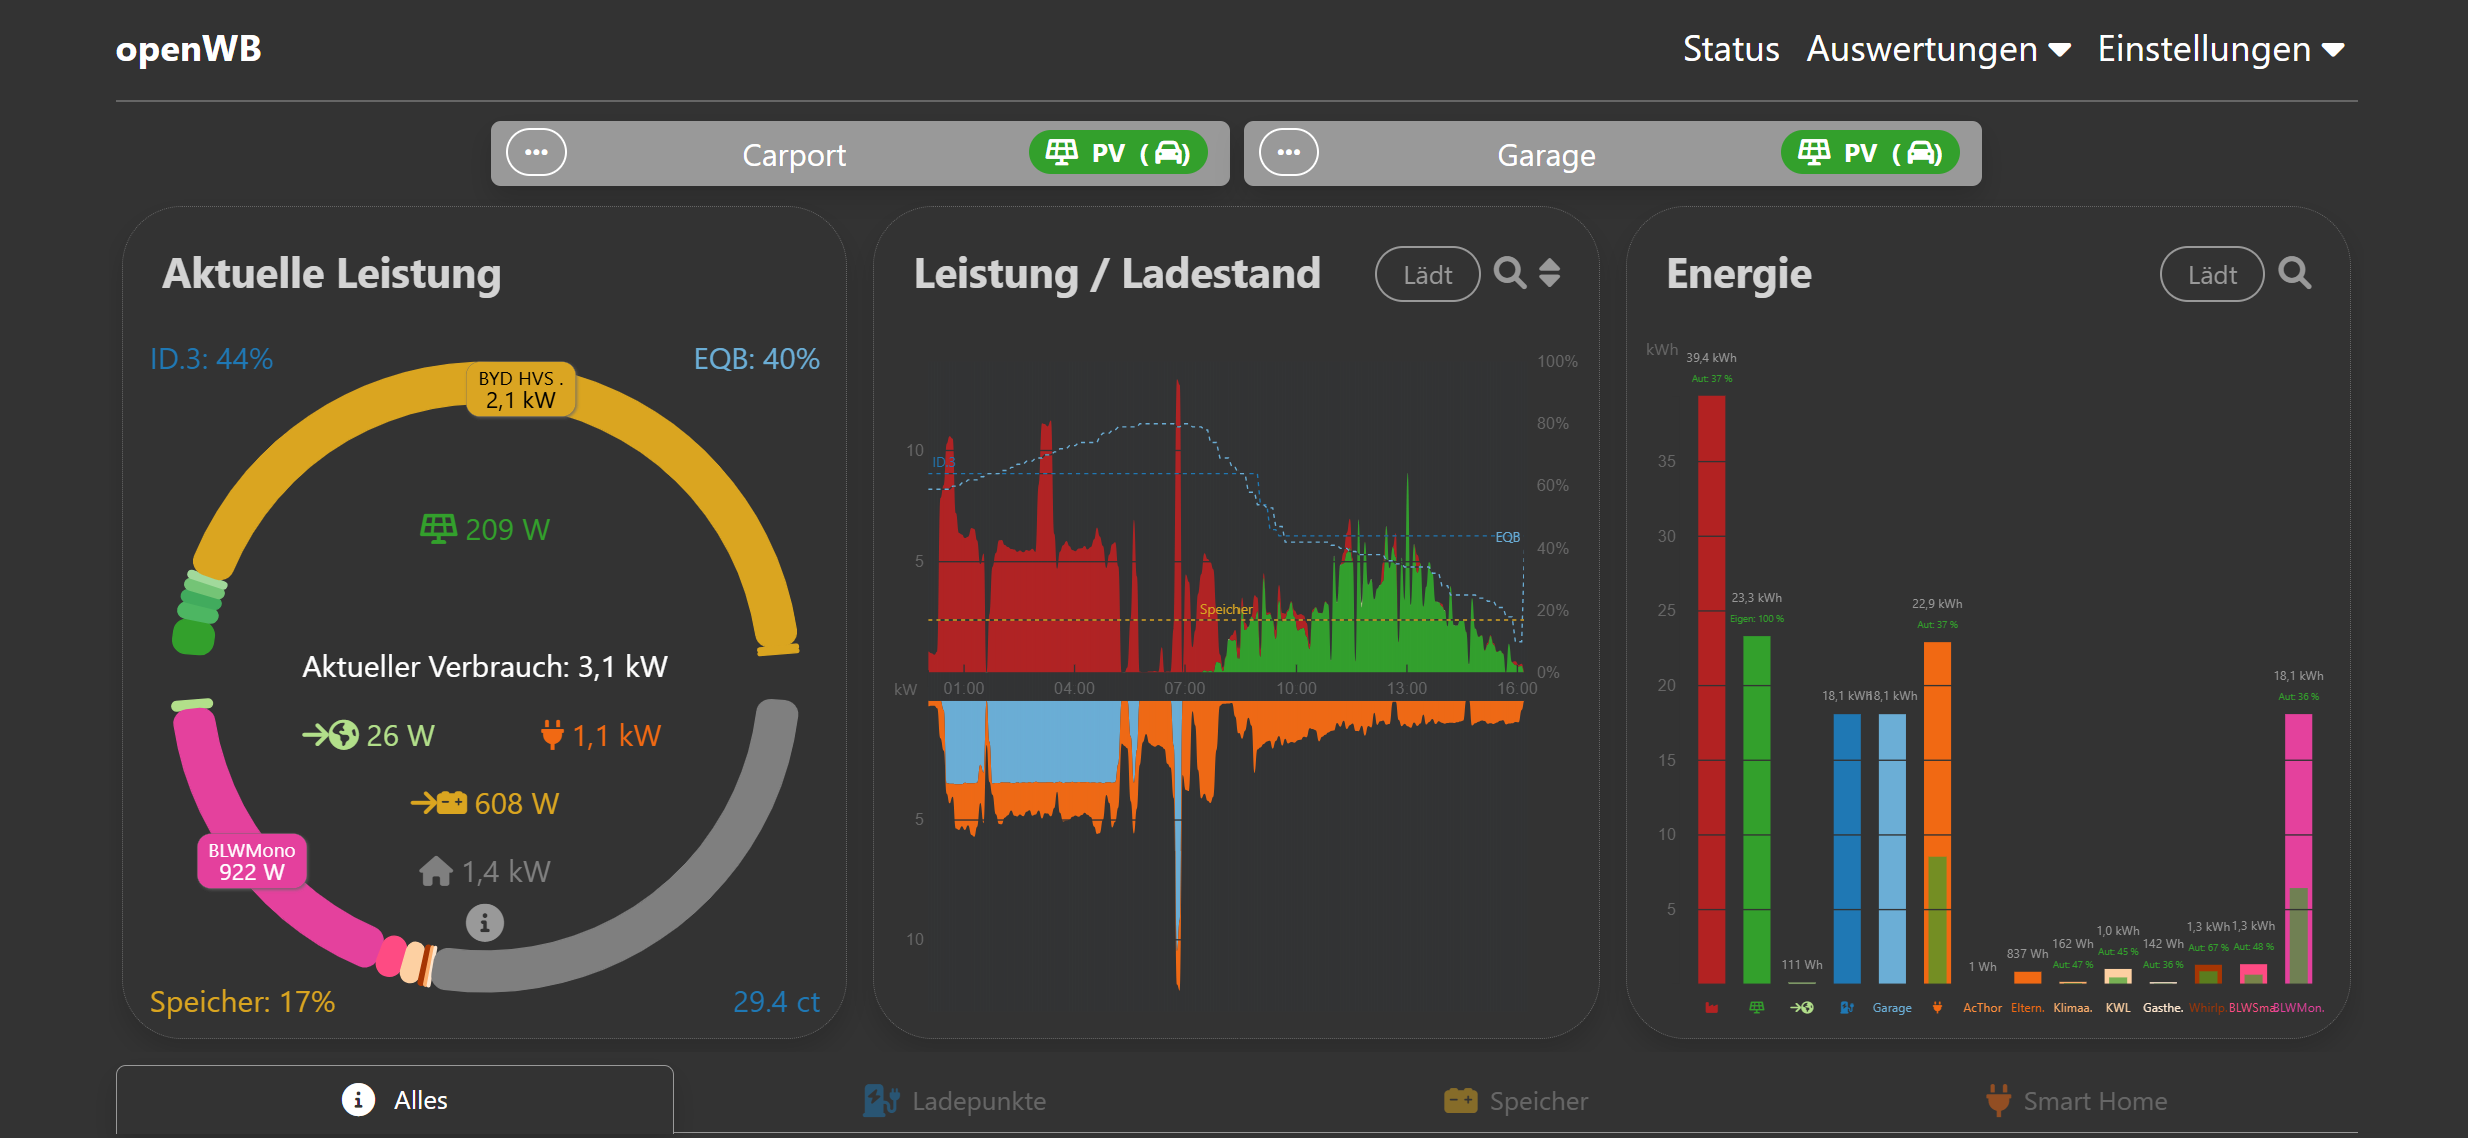Click house icon showing 1,4 kW
2468x1138 pixels.
(436, 871)
